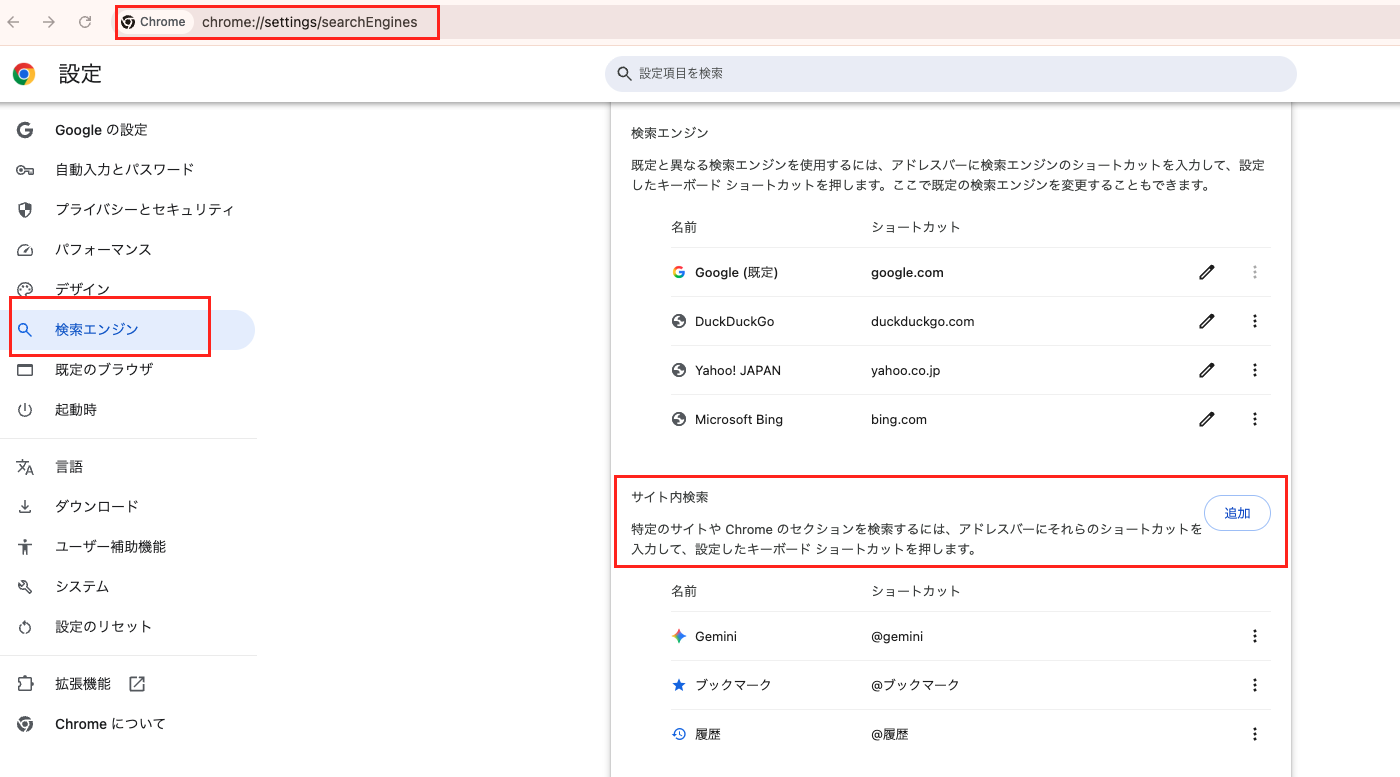1400x777 pixels.
Task: Open more options for ブックマーク
Action: tap(1255, 685)
